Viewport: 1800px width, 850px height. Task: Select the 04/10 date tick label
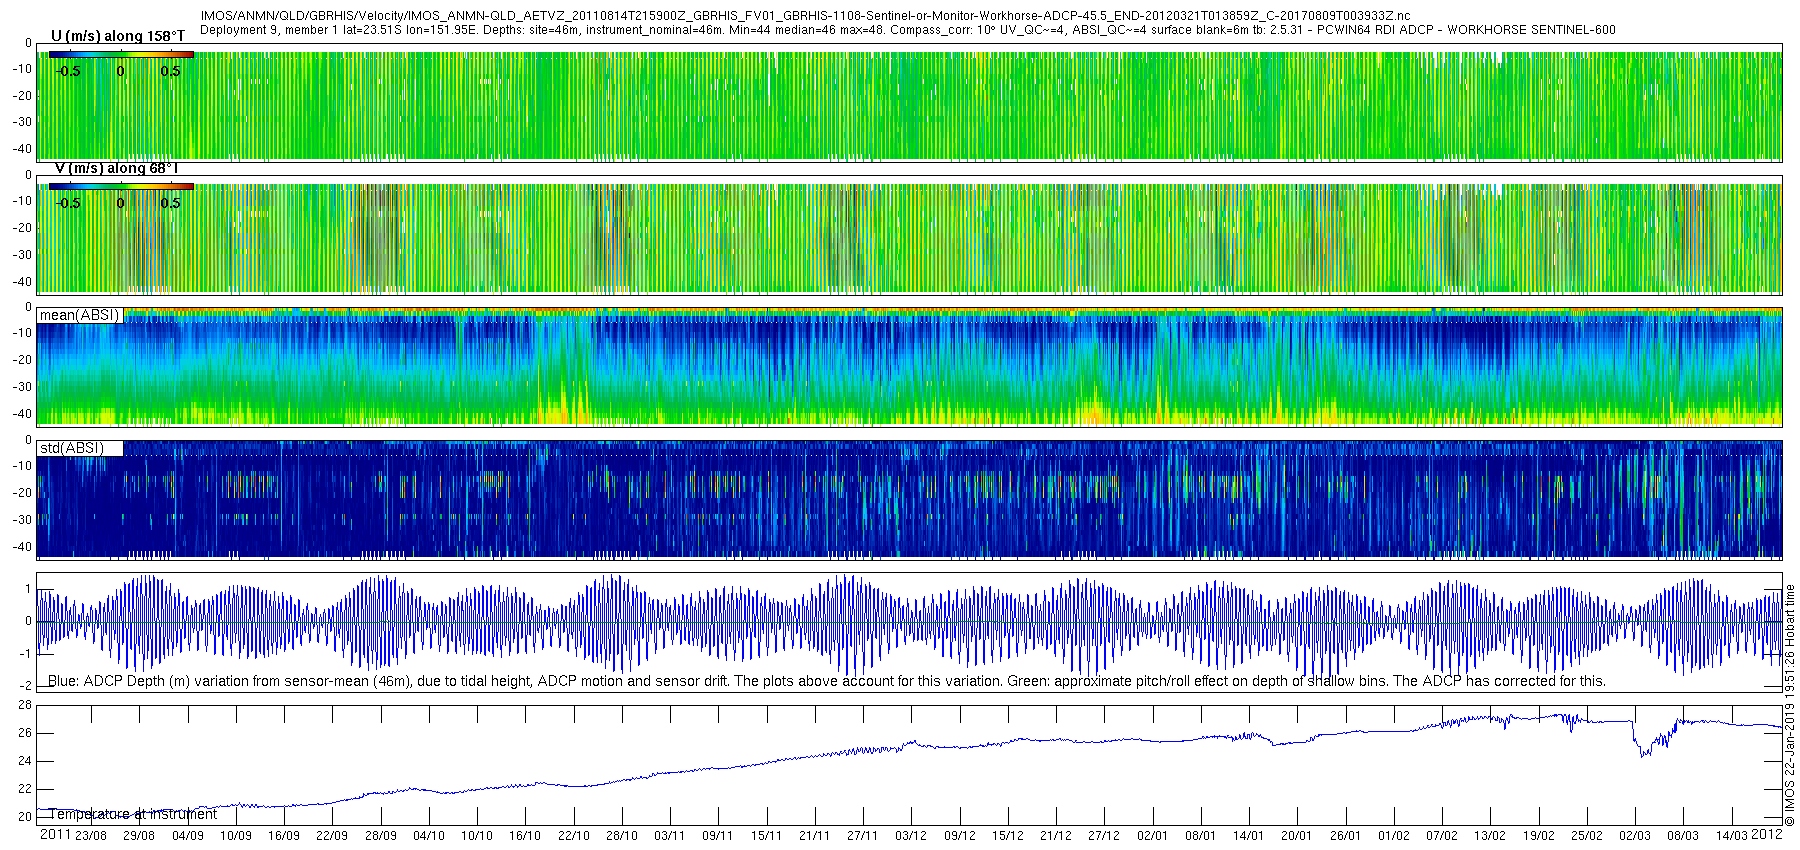[429, 836]
